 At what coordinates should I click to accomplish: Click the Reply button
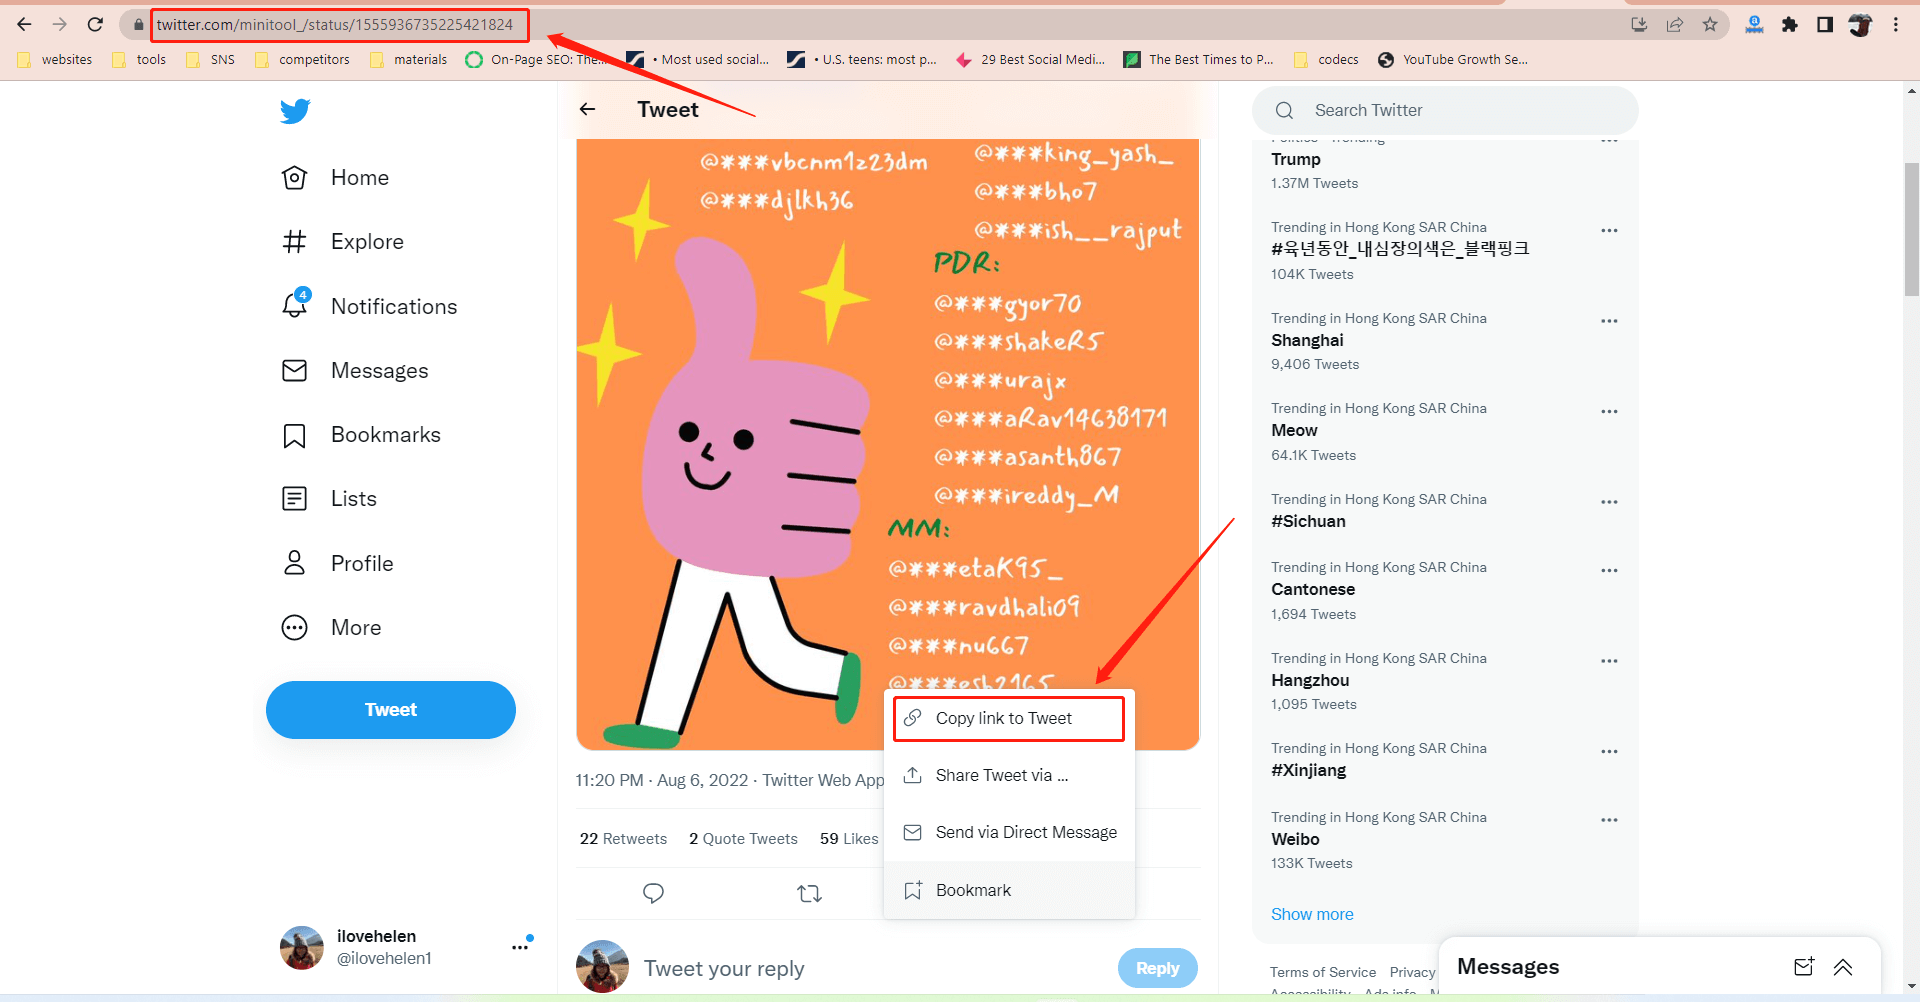tap(1157, 968)
